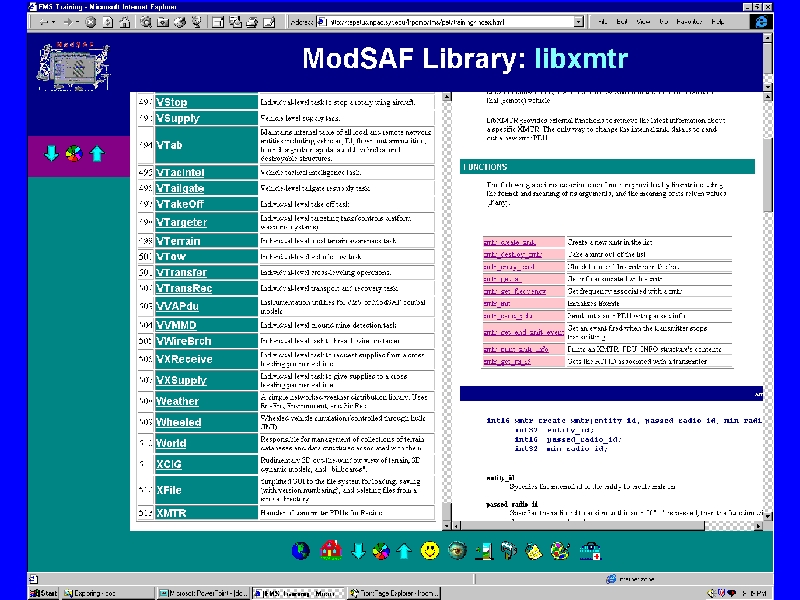Click the color wheel in purple sidebar
This screenshot has height=600, width=800.
[x=74, y=153]
